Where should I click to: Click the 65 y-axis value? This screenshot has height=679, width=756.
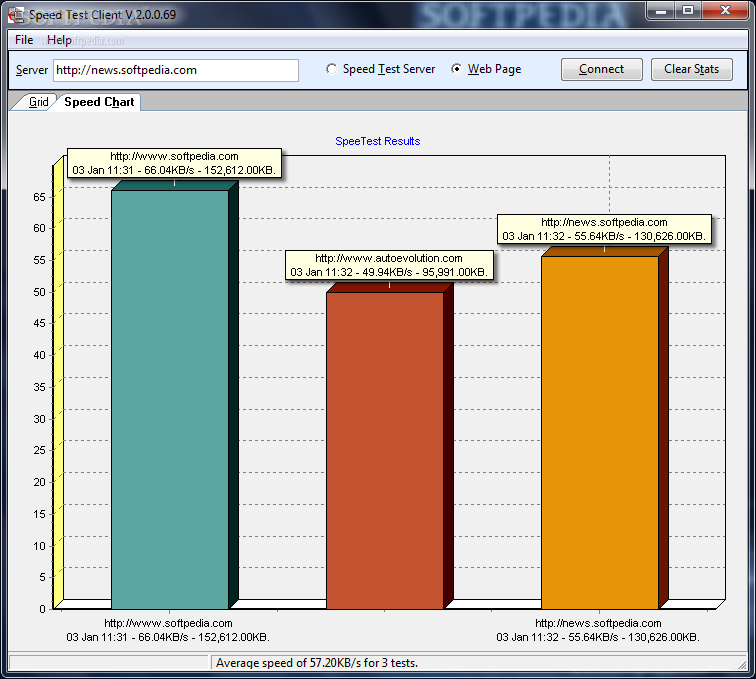click(40, 197)
